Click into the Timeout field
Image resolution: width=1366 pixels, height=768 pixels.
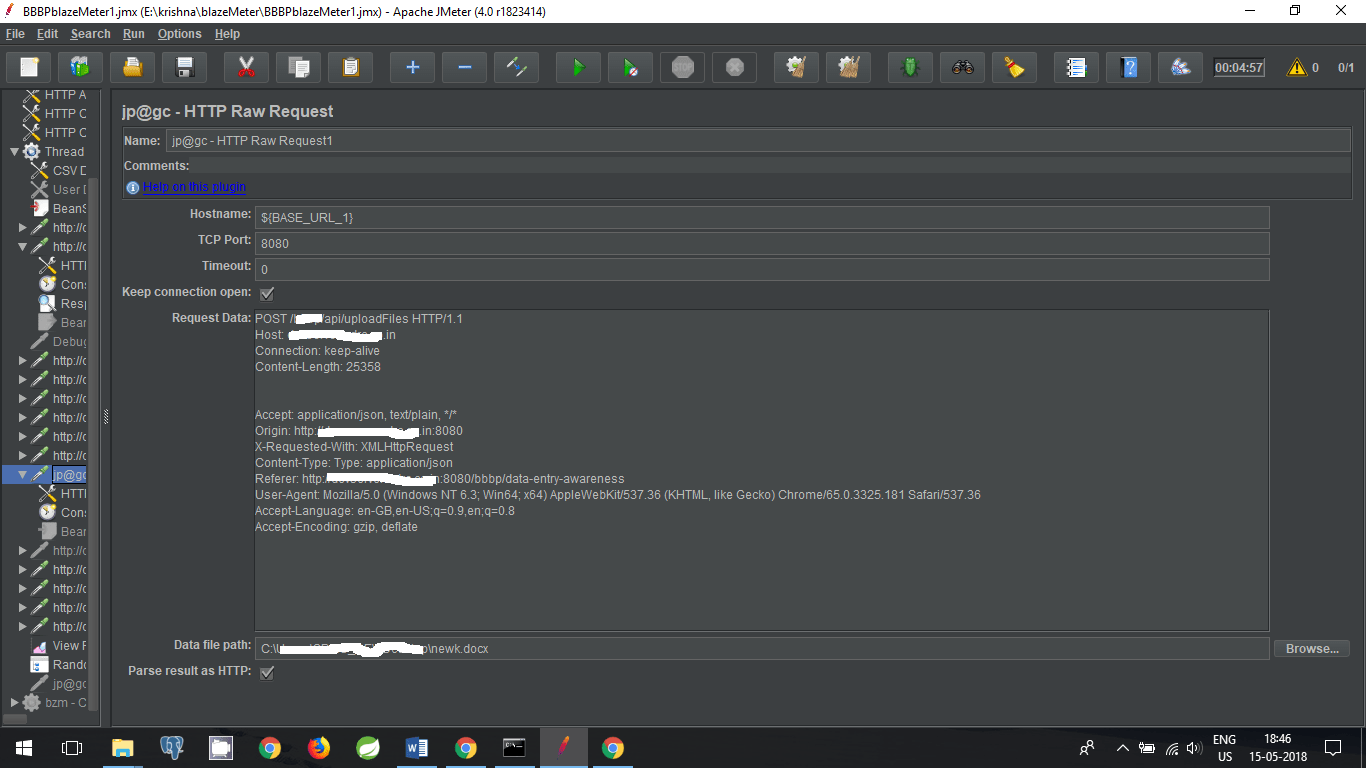pyautogui.click(x=762, y=269)
